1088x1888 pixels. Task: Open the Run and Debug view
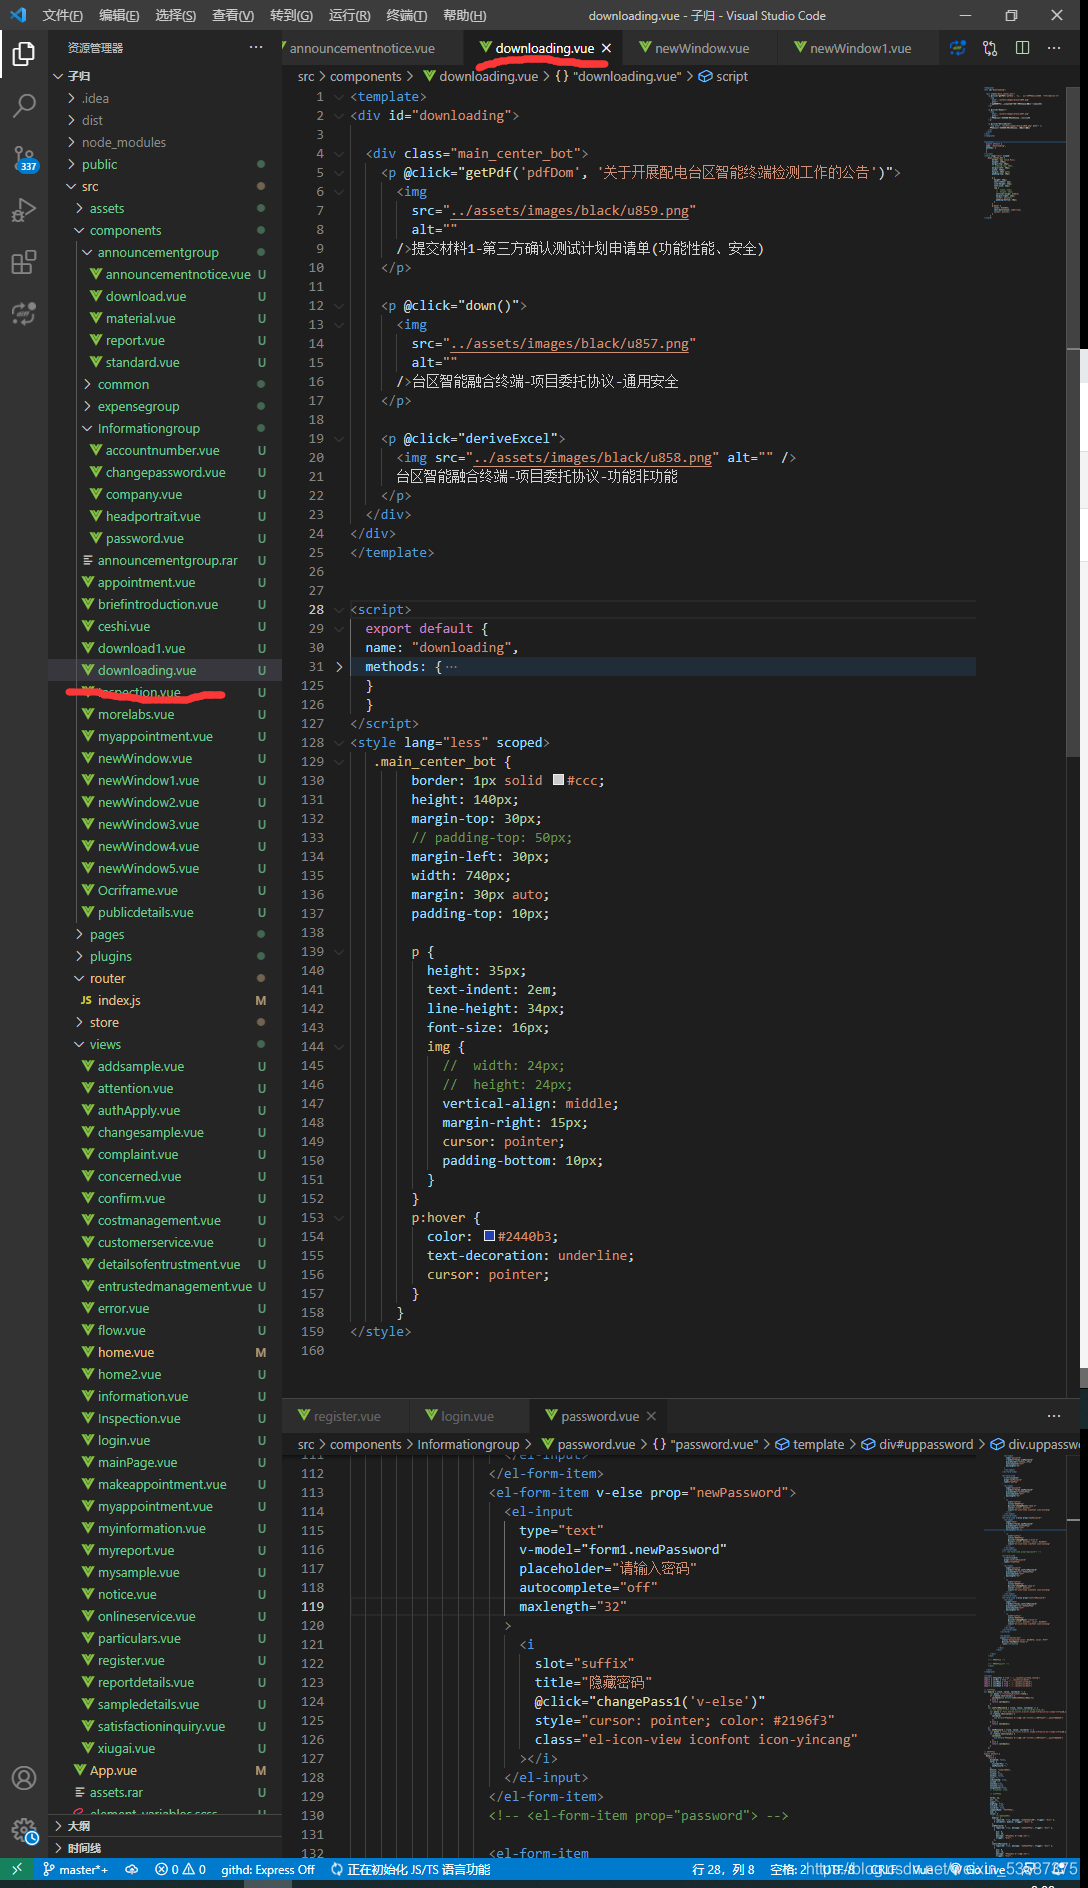[x=24, y=210]
